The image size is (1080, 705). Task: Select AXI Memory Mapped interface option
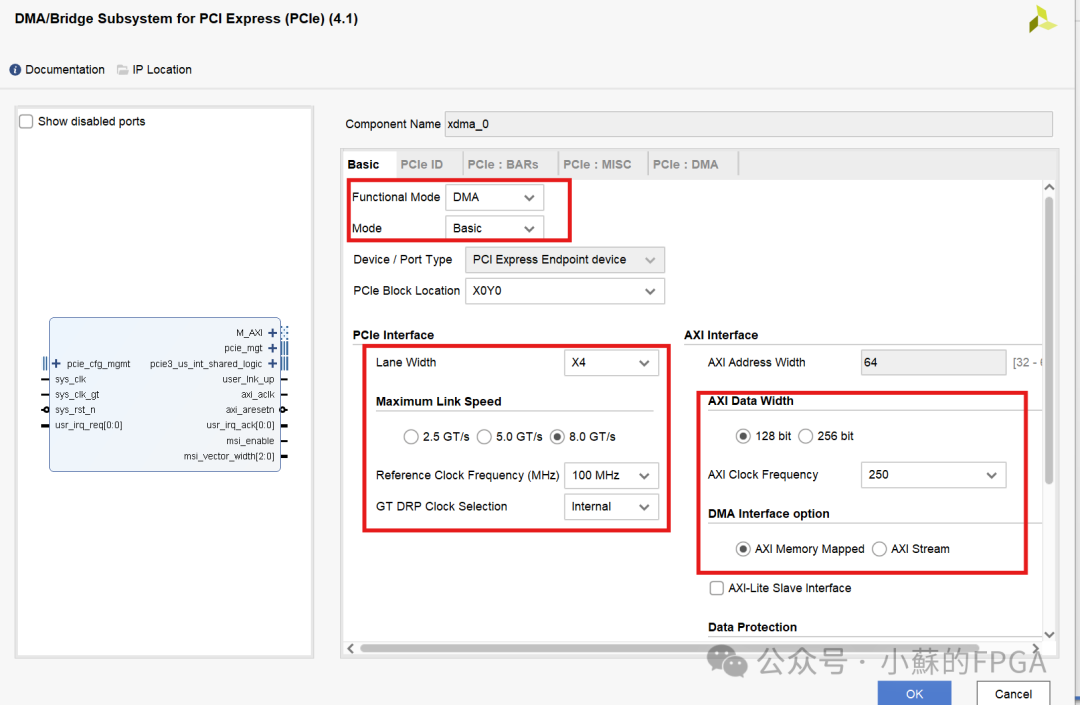pos(742,549)
